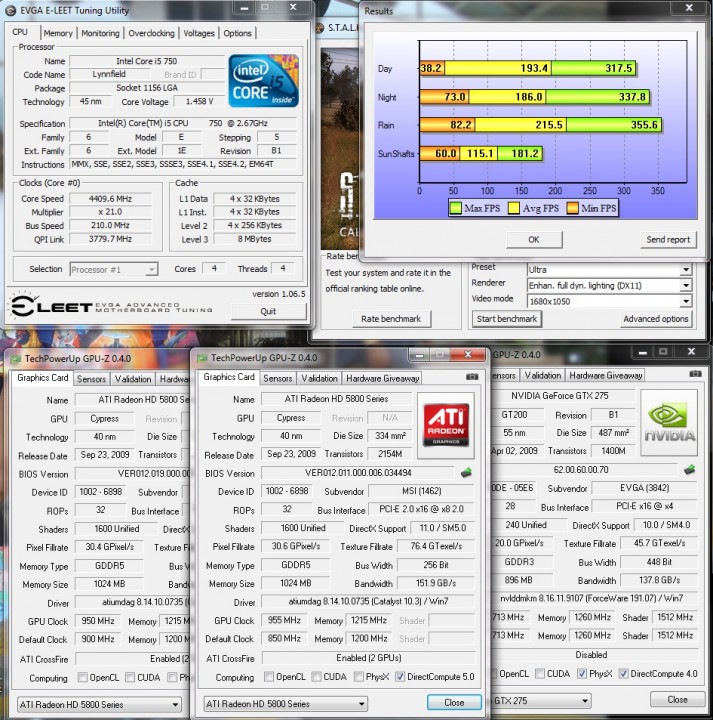Click the Core Voltage 1.458 V field
The width and height of the screenshot is (713, 720).
tap(199, 101)
